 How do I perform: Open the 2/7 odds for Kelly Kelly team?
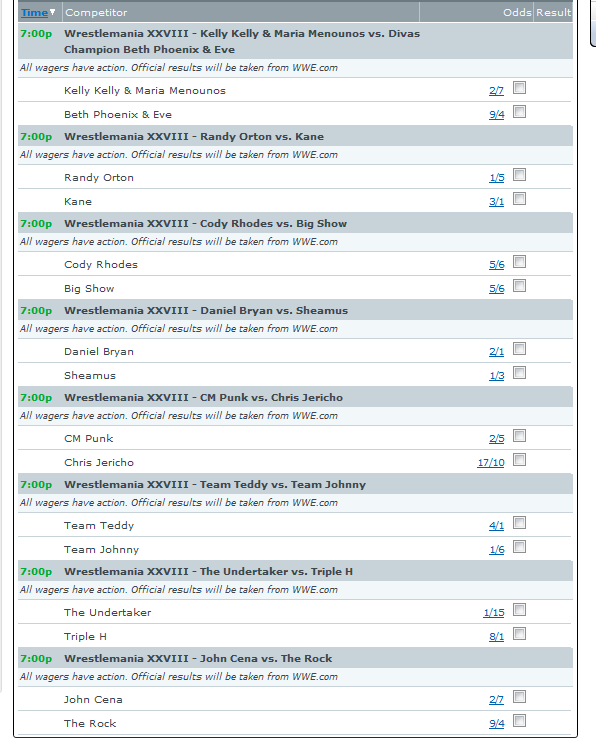496,91
